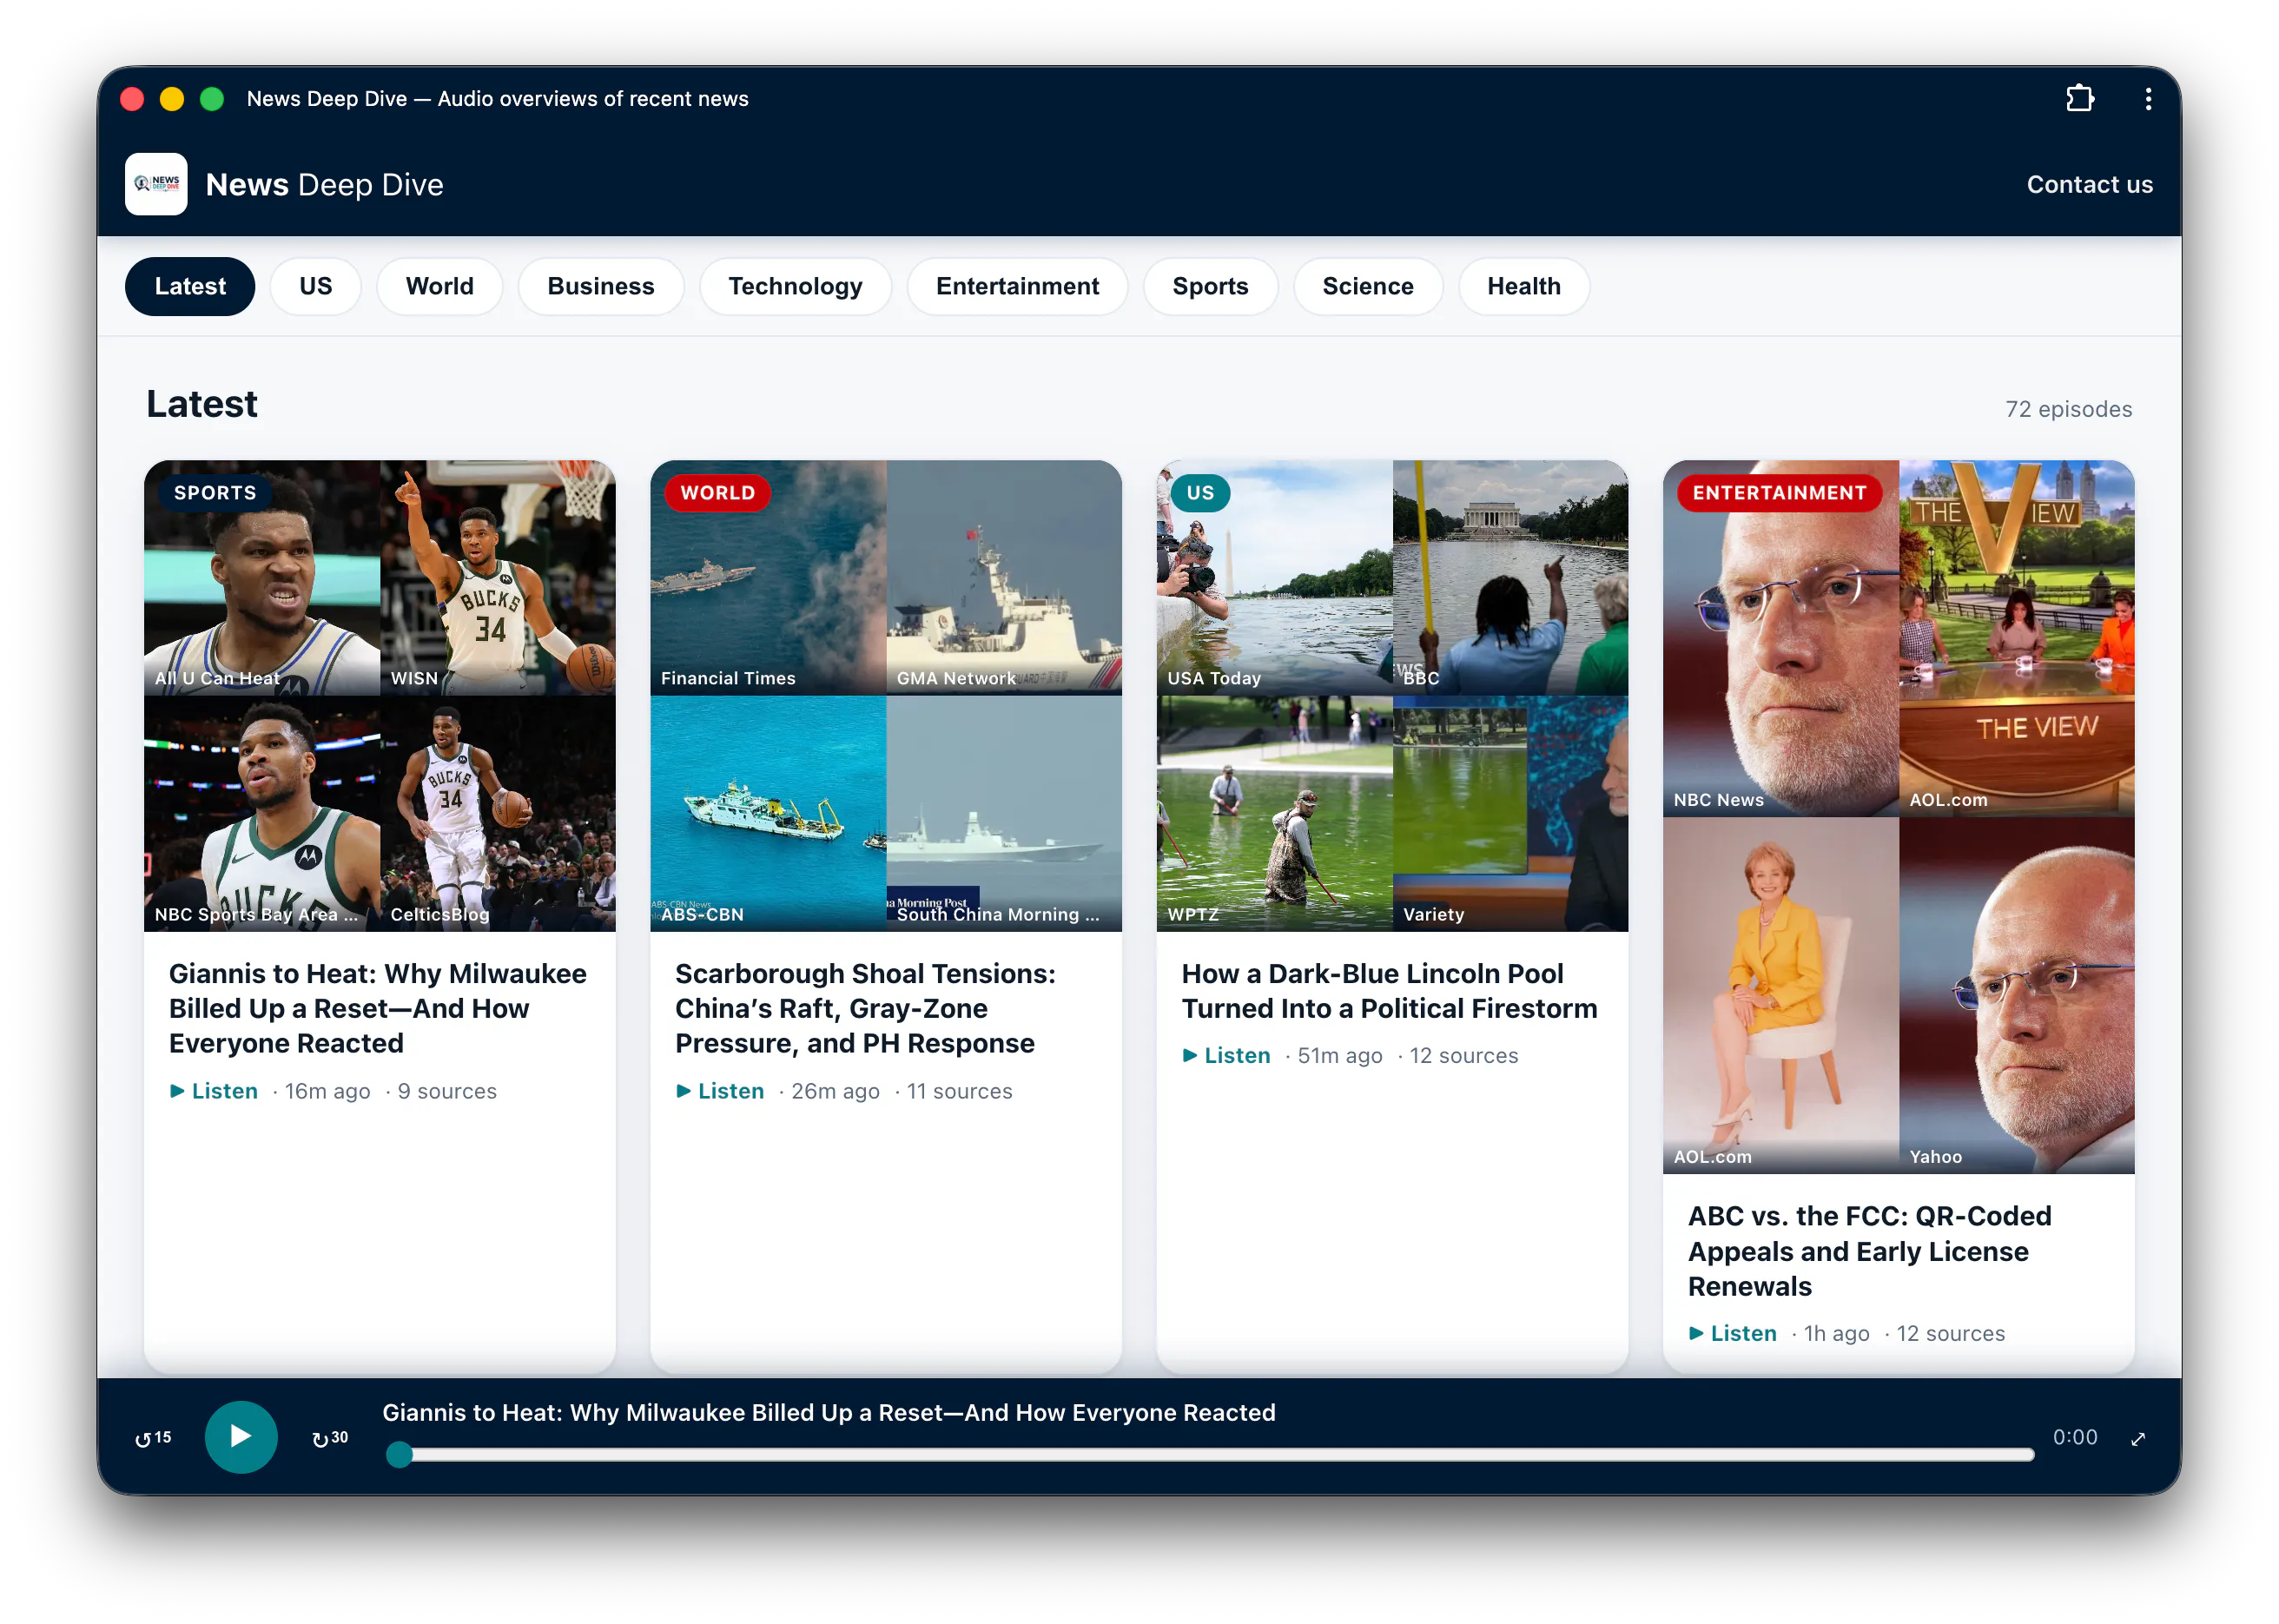Click the teal progress slider handle
This screenshot has width=2279, height=1624.
(399, 1455)
